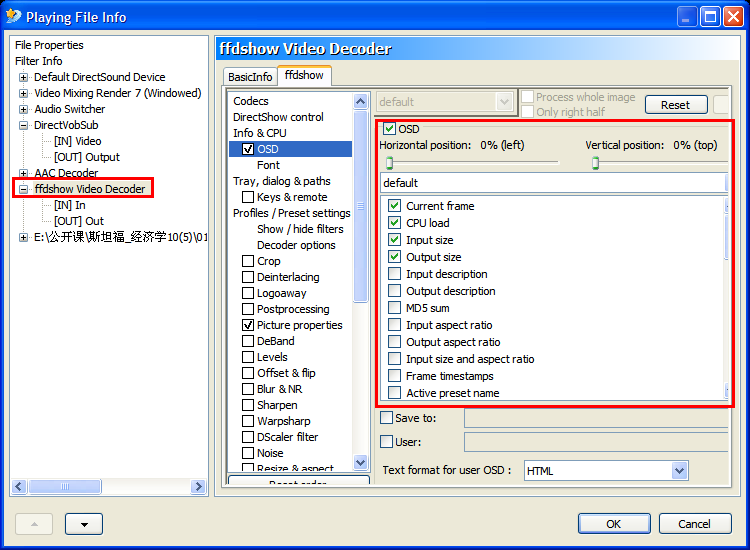This screenshot has height=550, width=750.
Task: Enable Deinterlacing checkbox
Action: (248, 277)
